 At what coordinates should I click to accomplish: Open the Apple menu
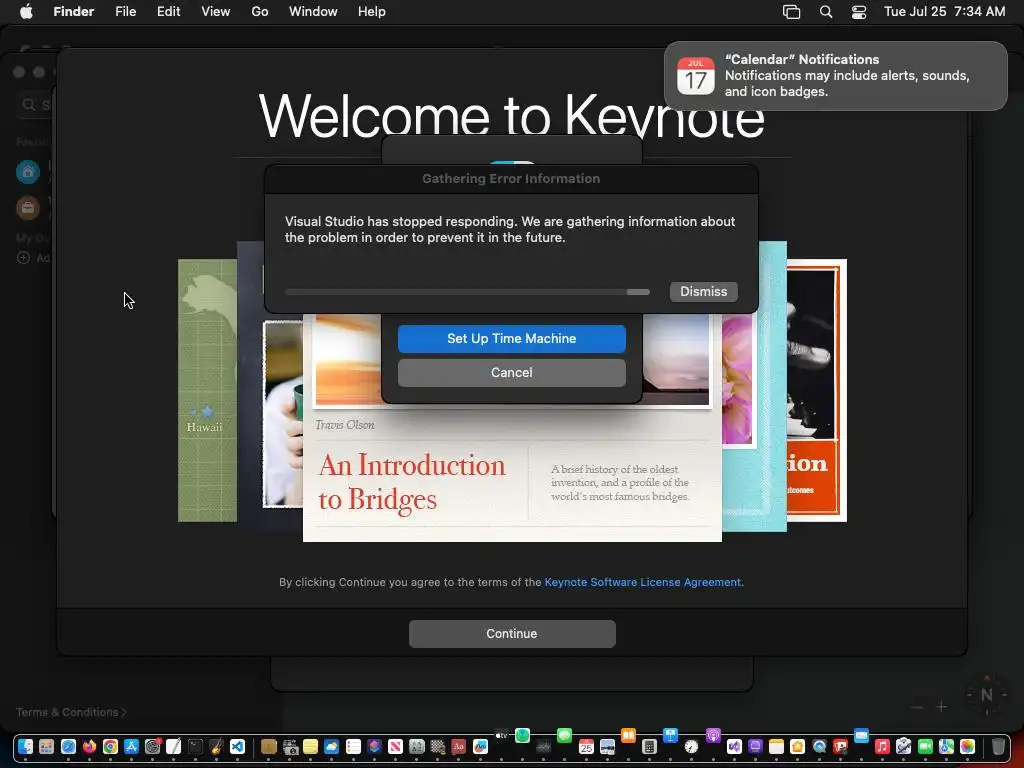(x=25, y=11)
